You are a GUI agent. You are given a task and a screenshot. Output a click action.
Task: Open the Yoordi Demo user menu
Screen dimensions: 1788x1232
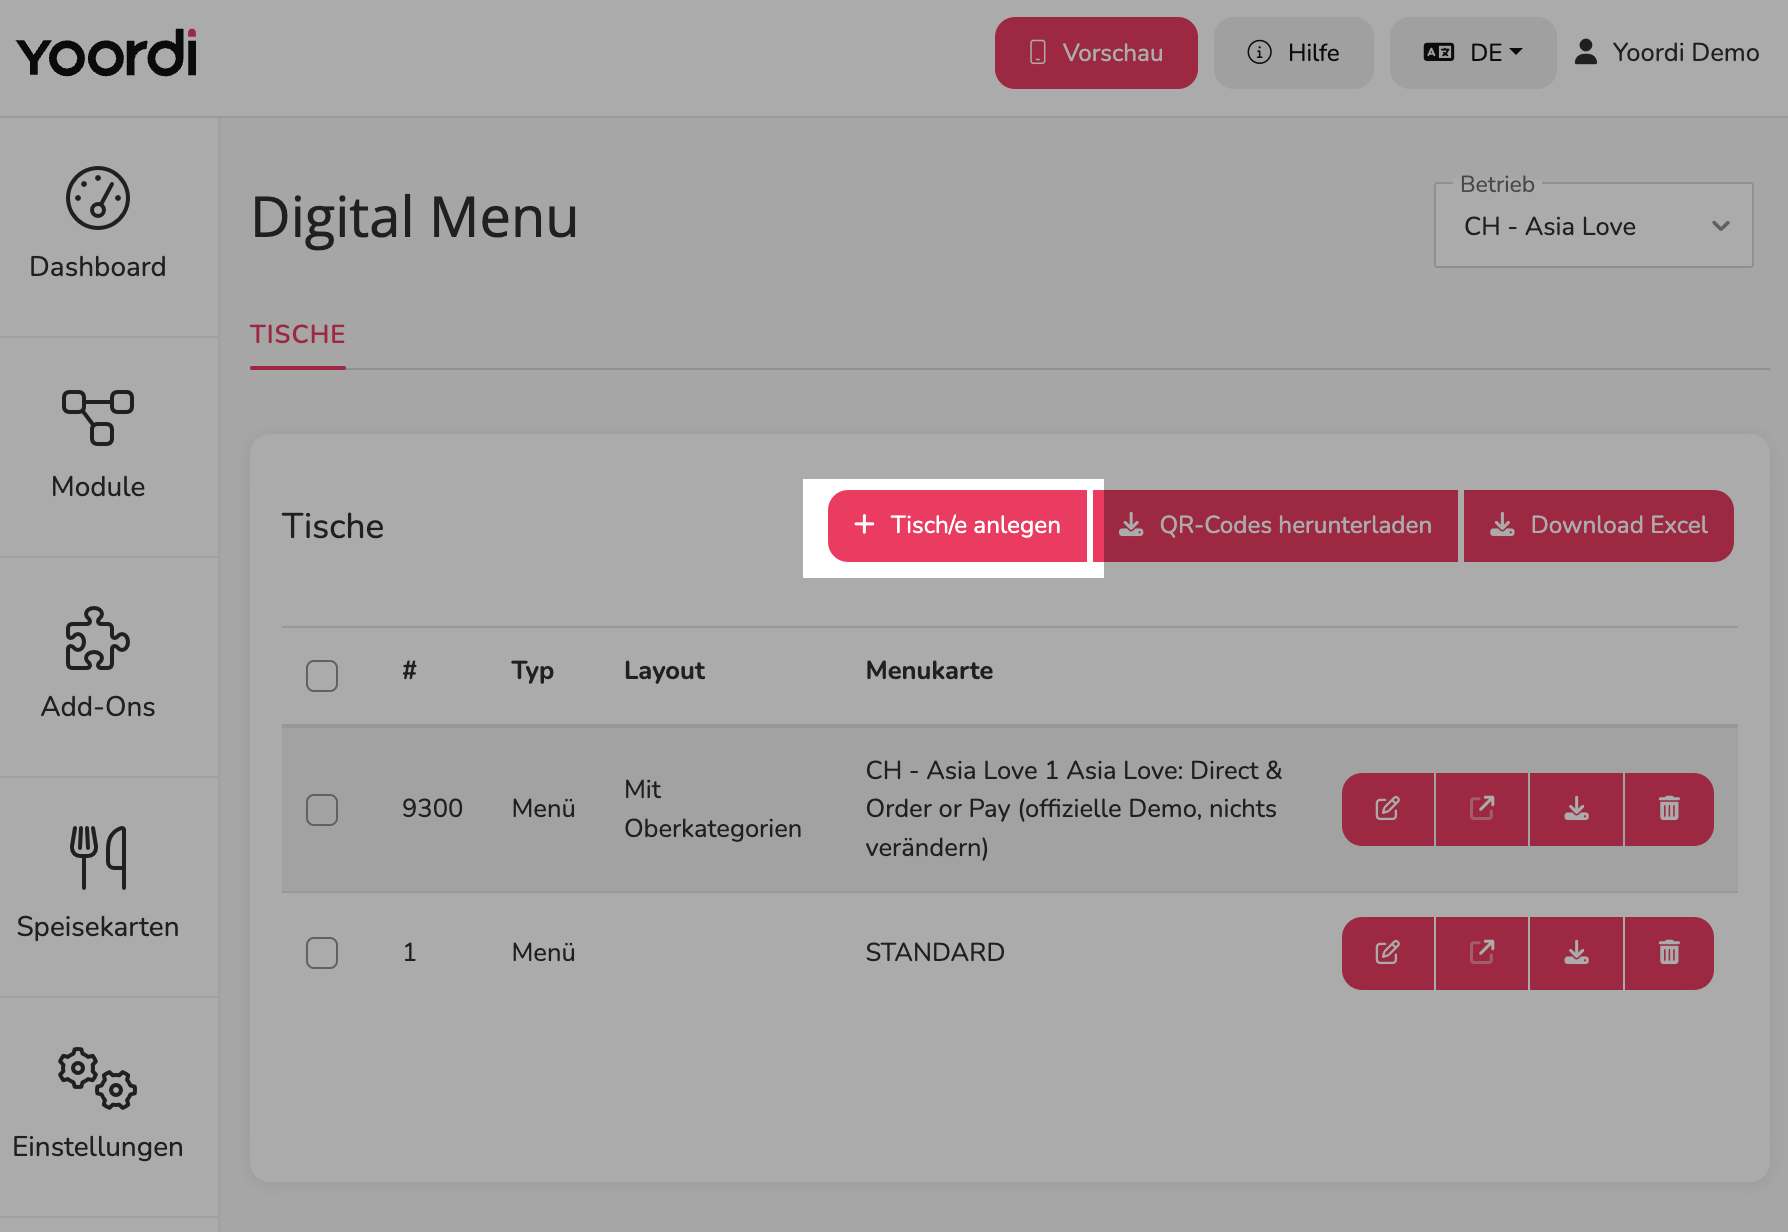click(x=1667, y=53)
